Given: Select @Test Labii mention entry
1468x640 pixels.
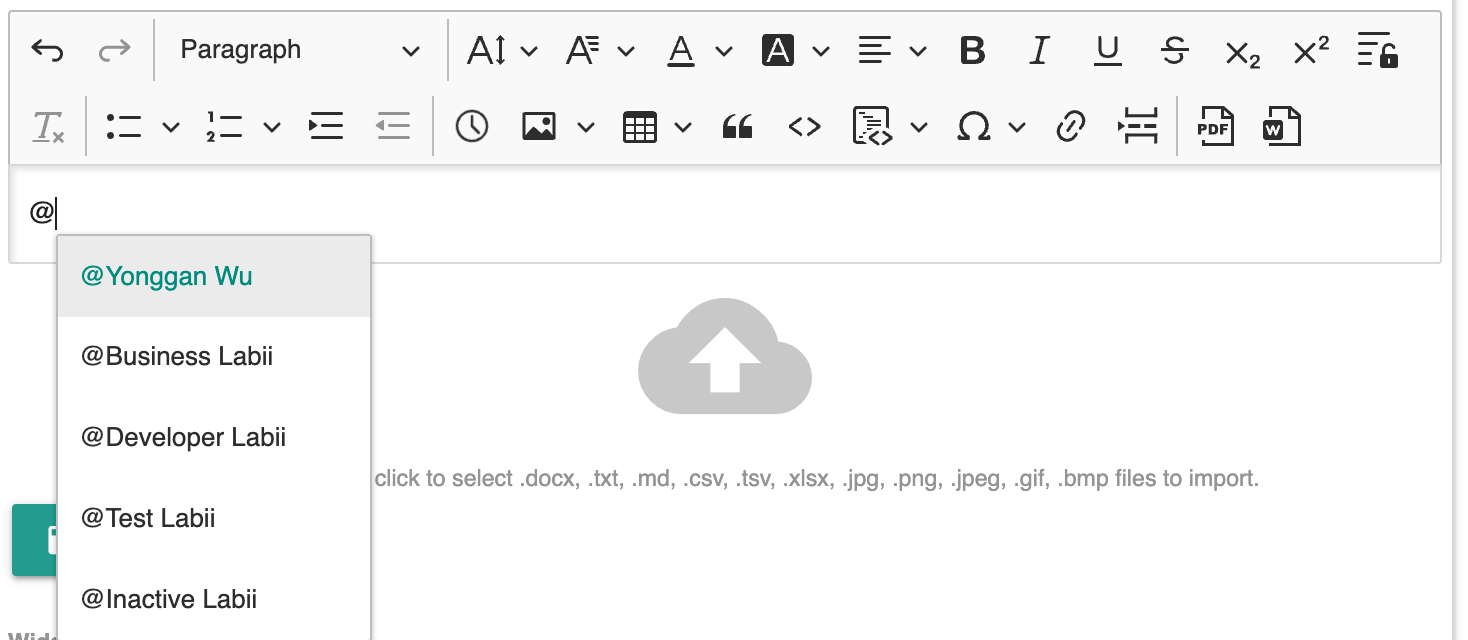Looking at the screenshot, I should (x=214, y=519).
